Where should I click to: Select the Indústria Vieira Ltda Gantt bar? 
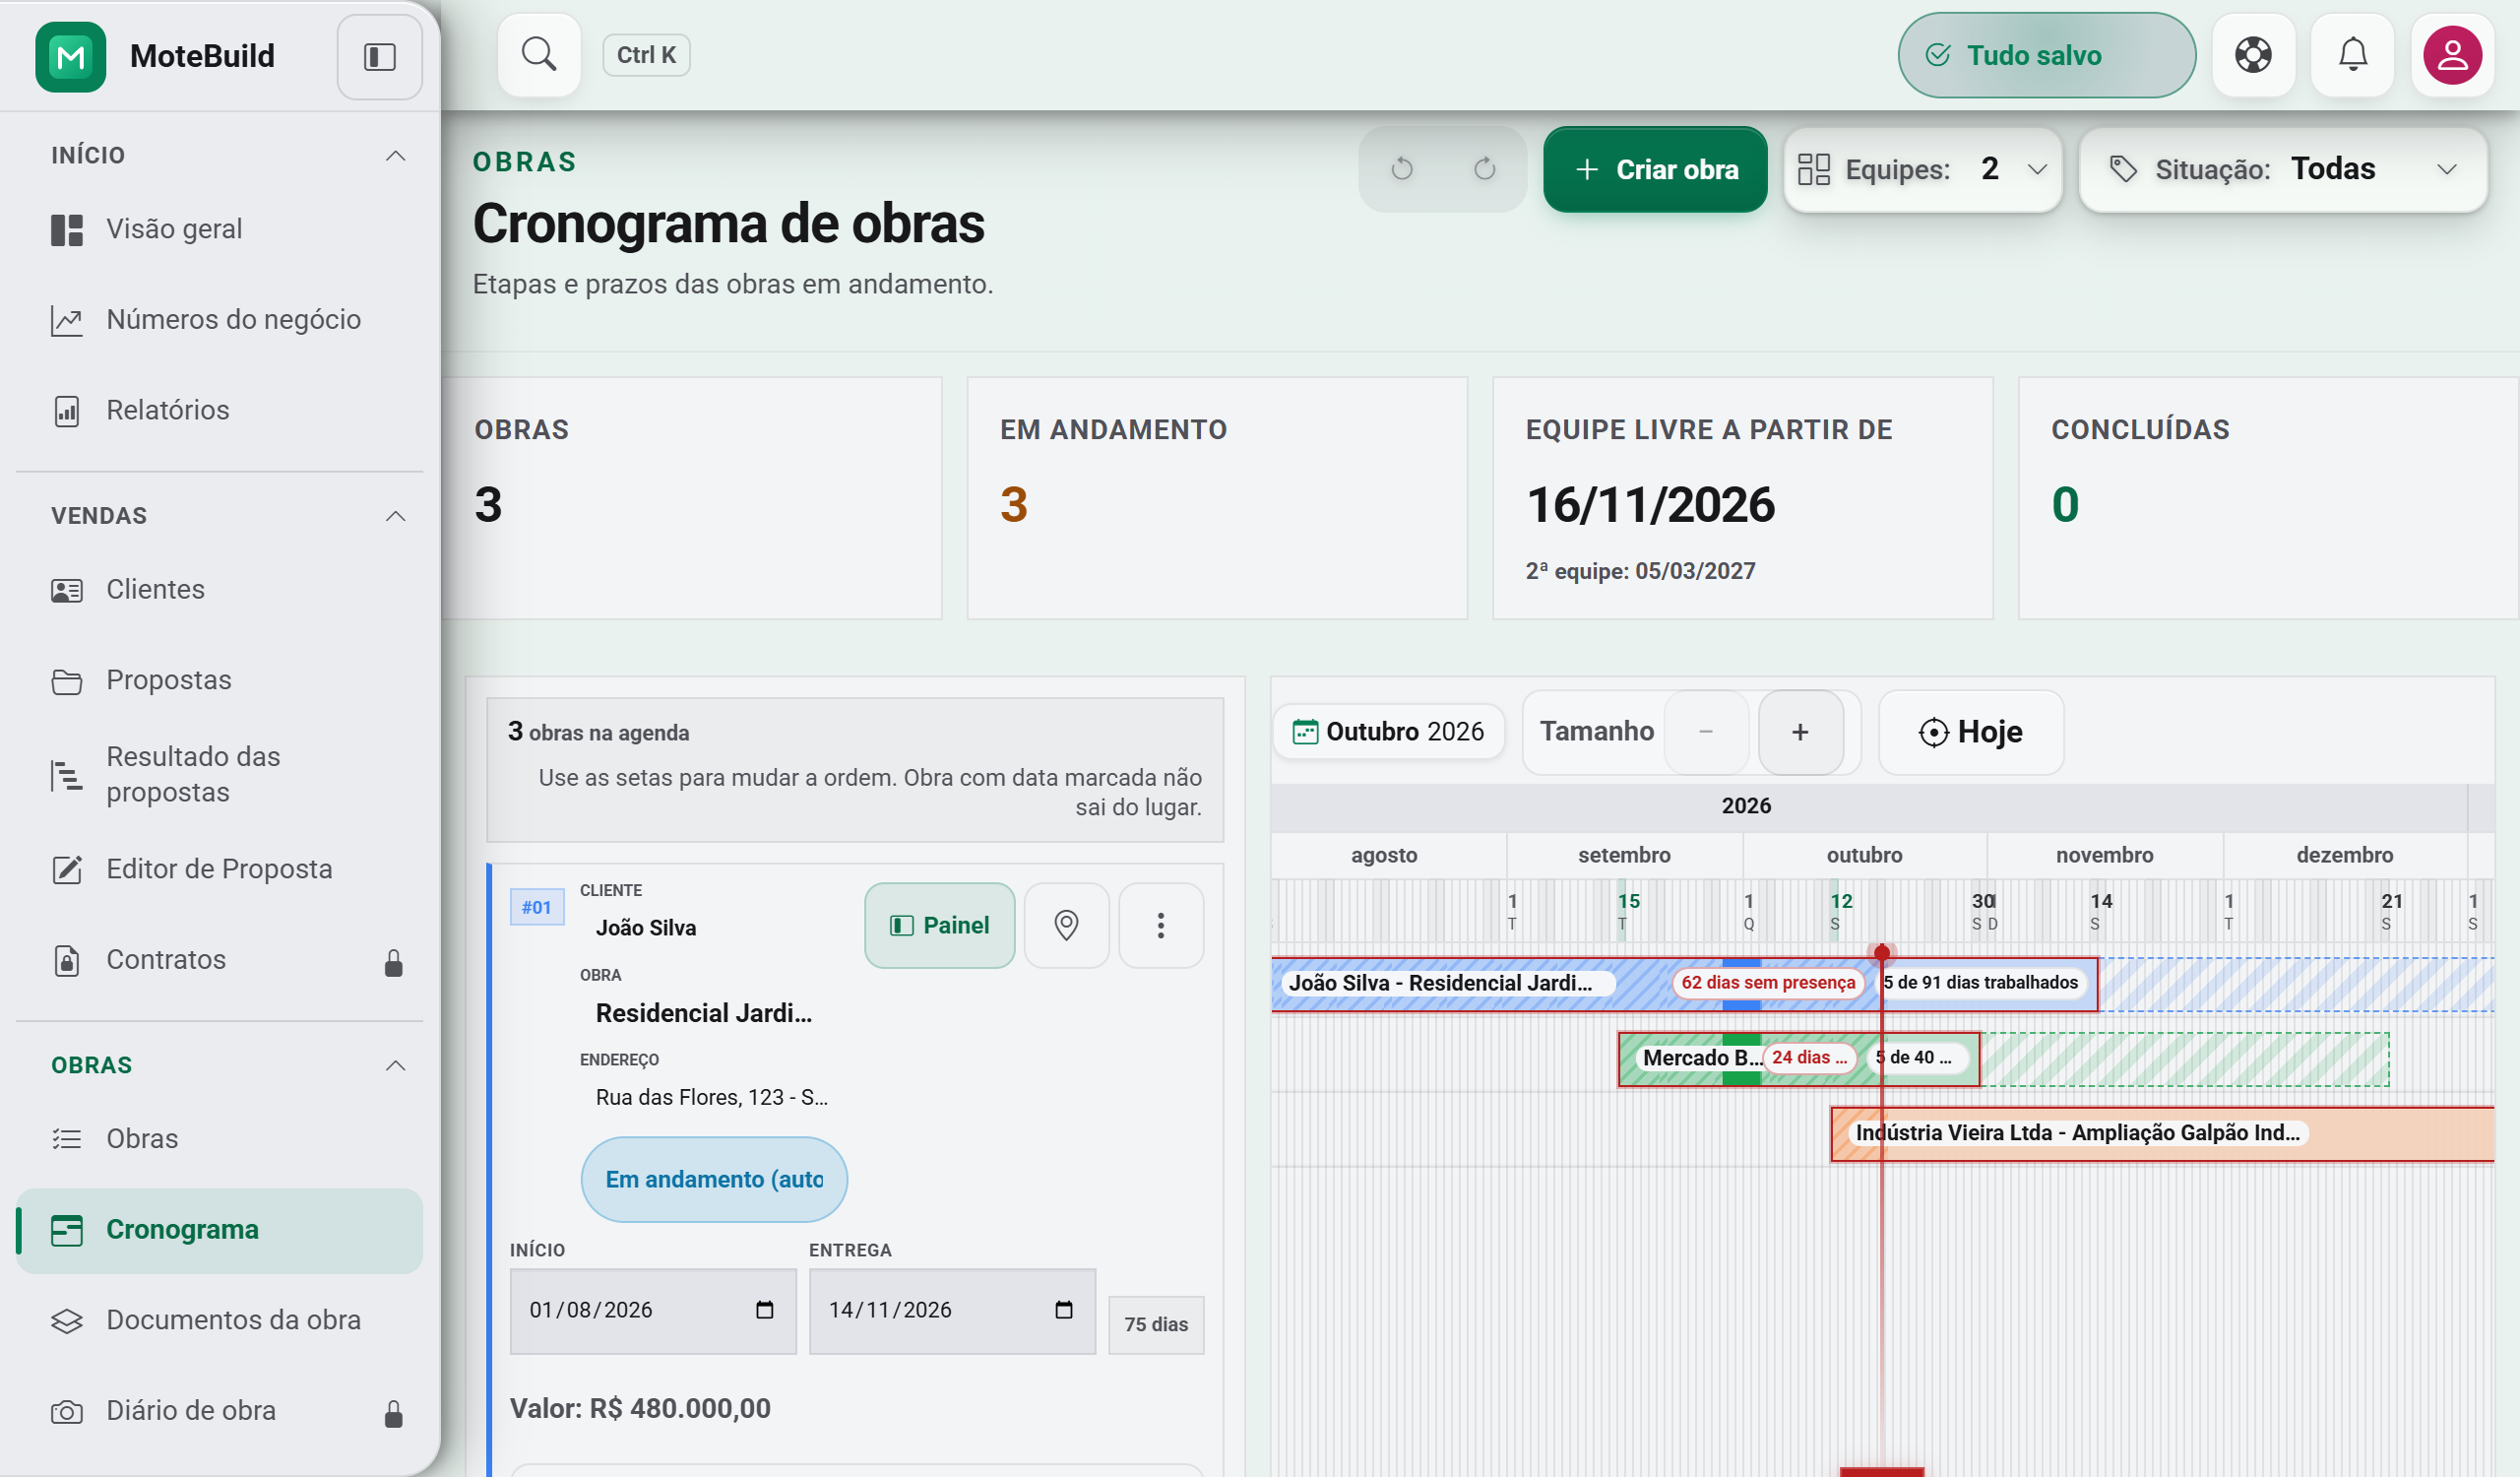[2162, 1134]
